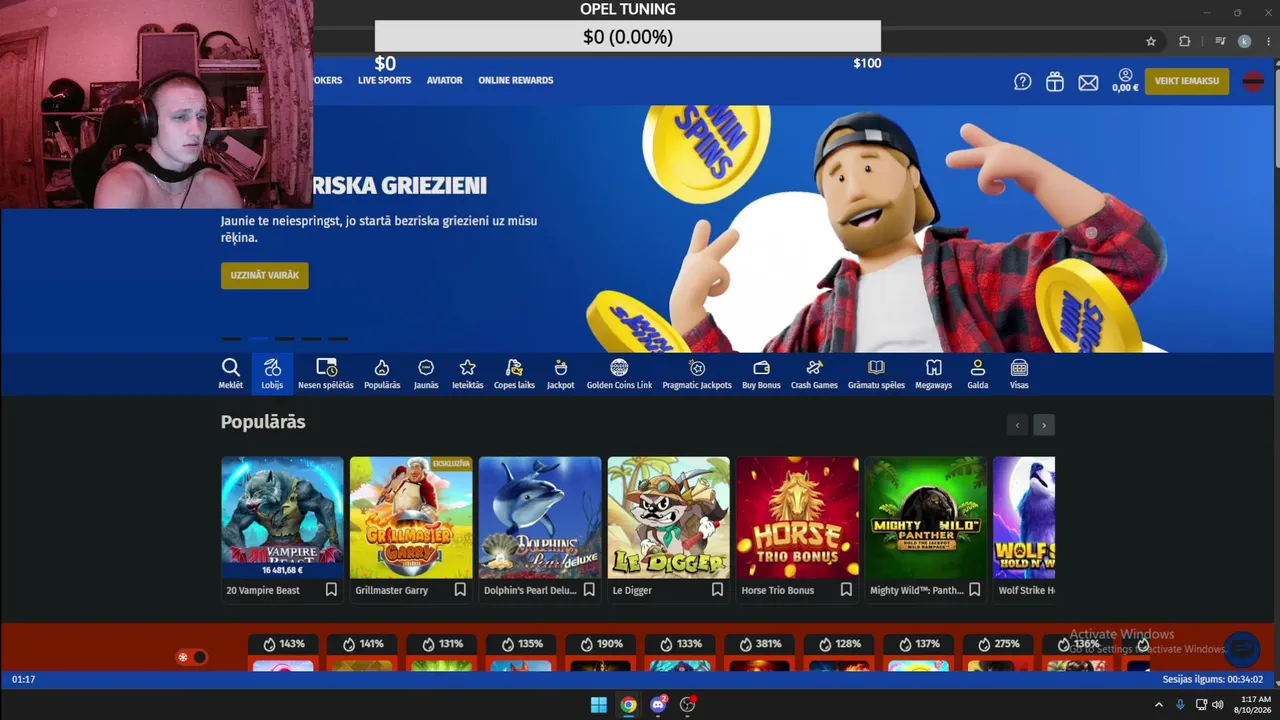
Task: Open Golden Coins Link category
Action: tap(619, 373)
